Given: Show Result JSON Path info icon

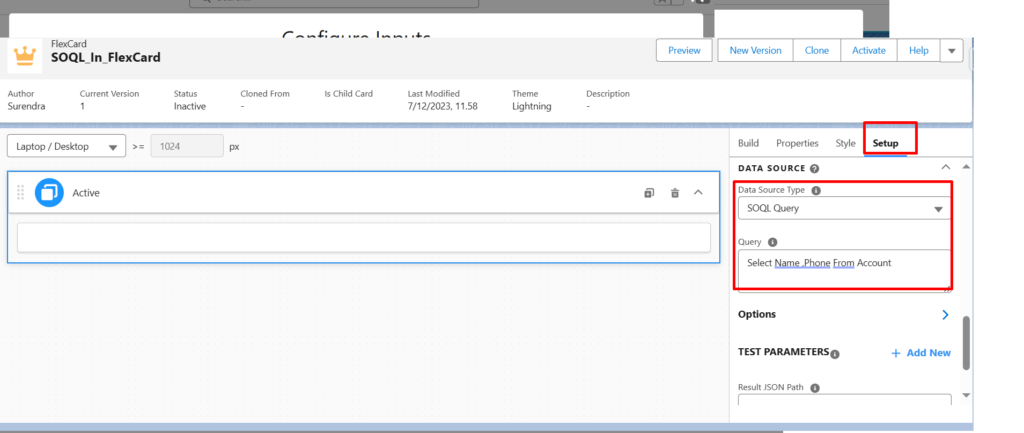Looking at the screenshot, I should [815, 387].
